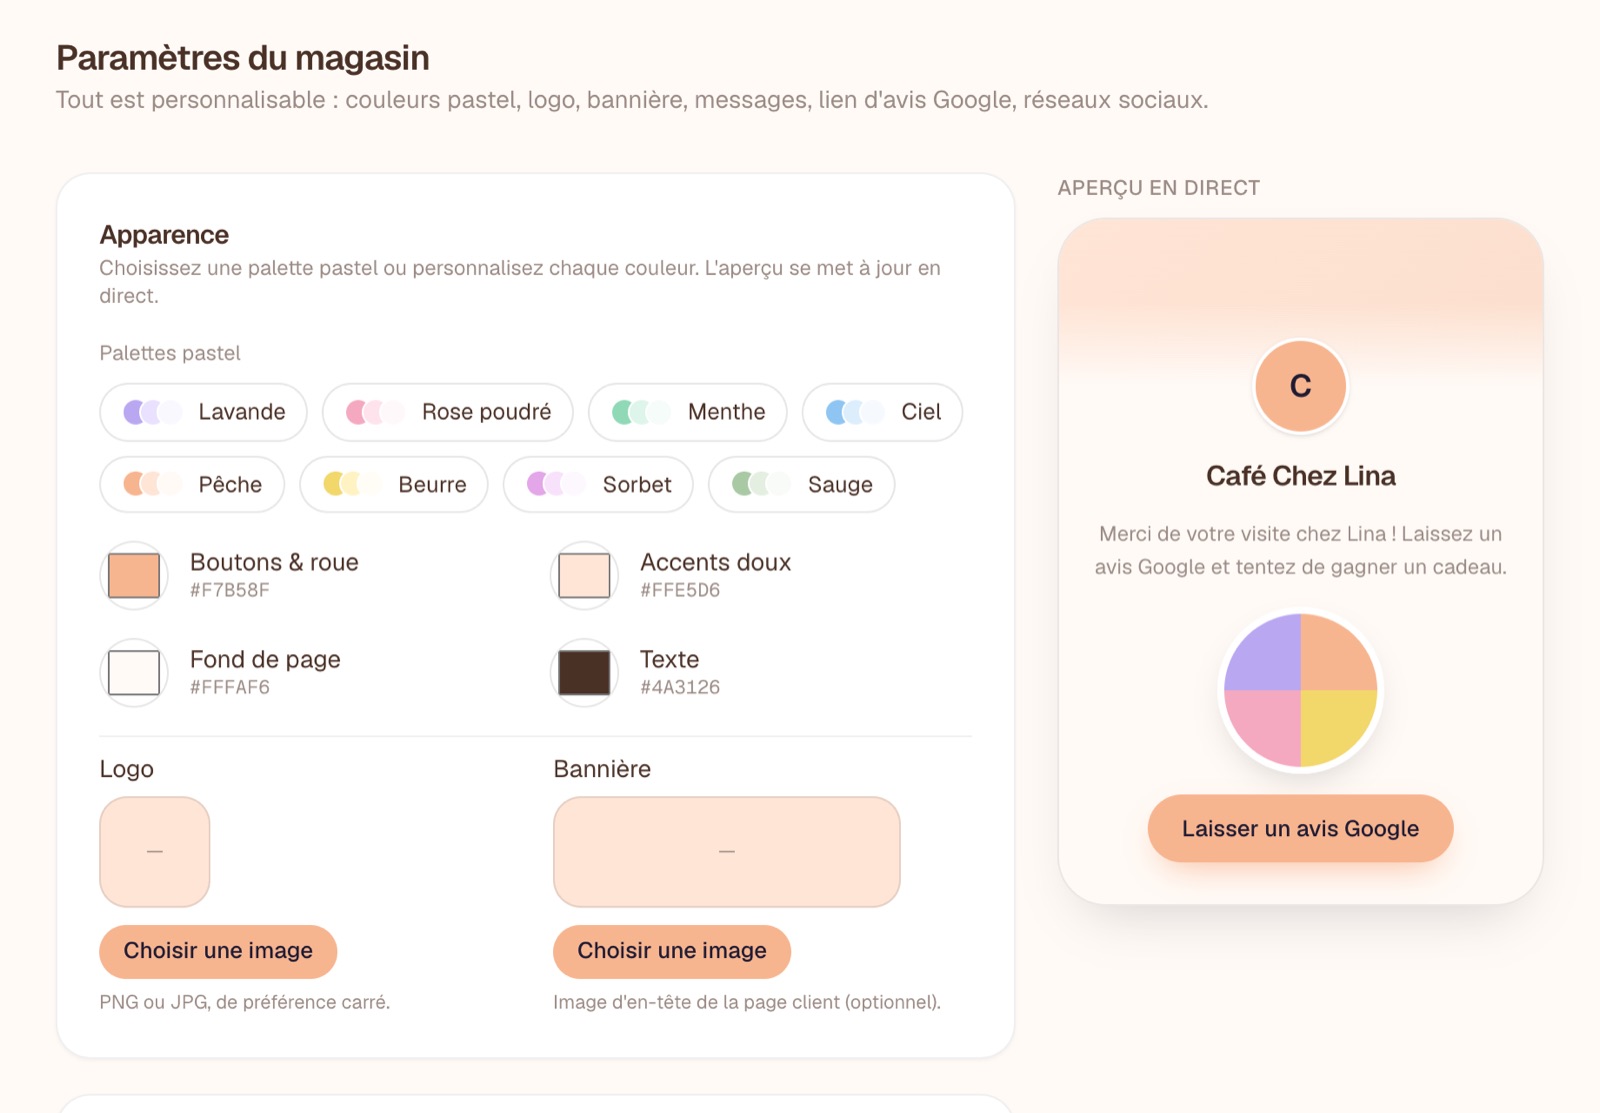Click the Logo image placeholder
This screenshot has height=1113, width=1600.
[155, 852]
